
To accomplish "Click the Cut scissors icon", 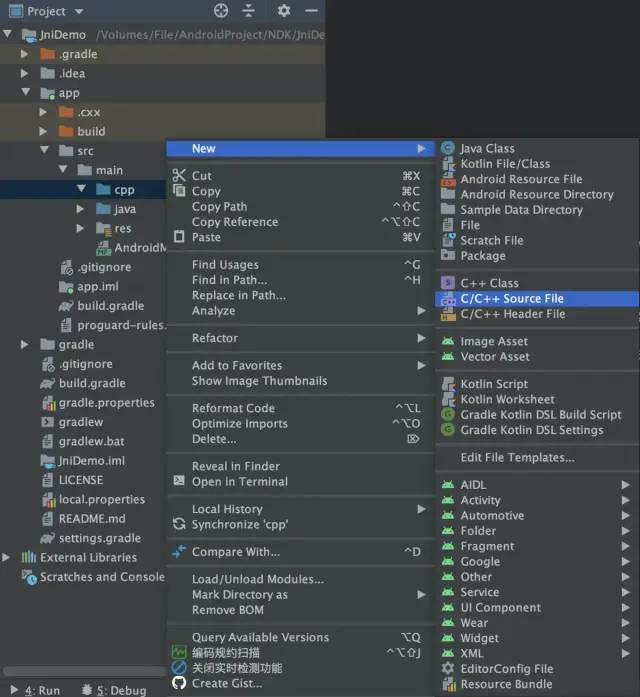I will [x=179, y=176].
